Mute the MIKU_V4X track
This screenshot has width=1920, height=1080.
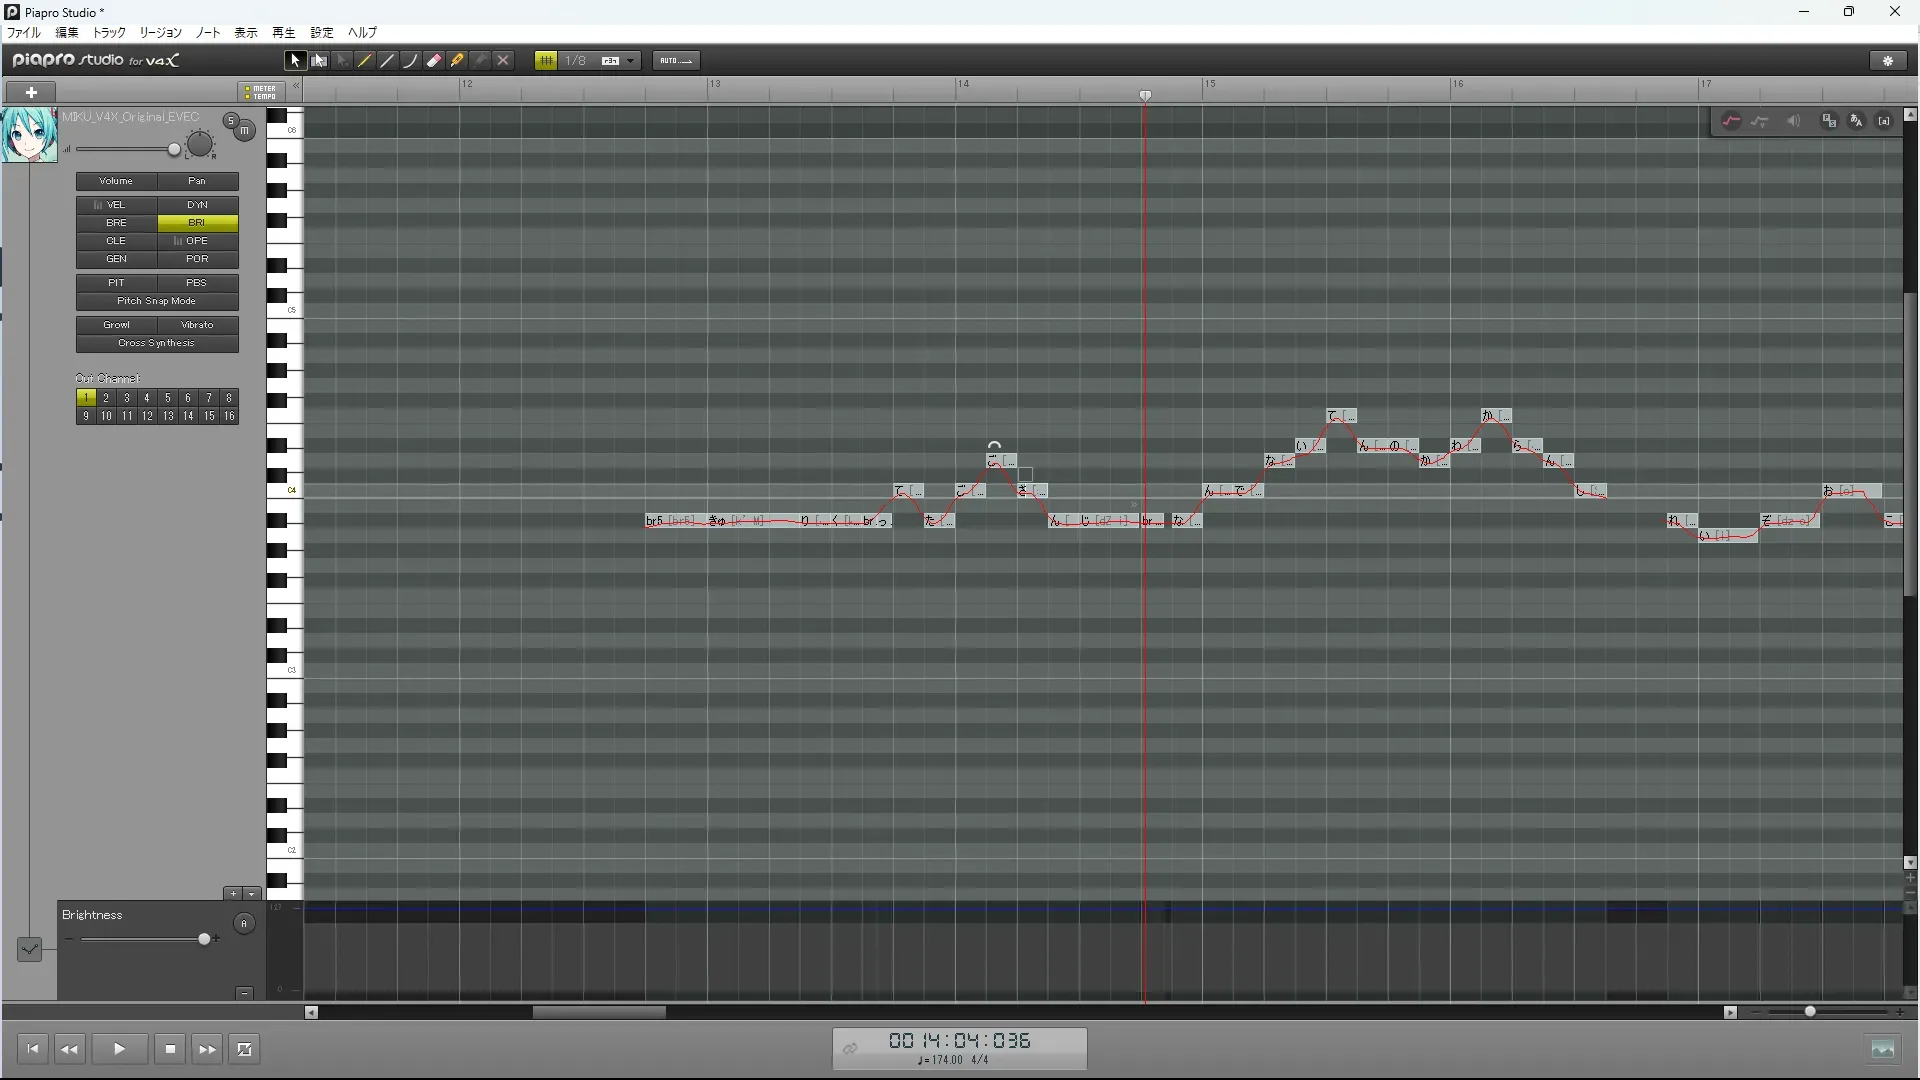245,131
